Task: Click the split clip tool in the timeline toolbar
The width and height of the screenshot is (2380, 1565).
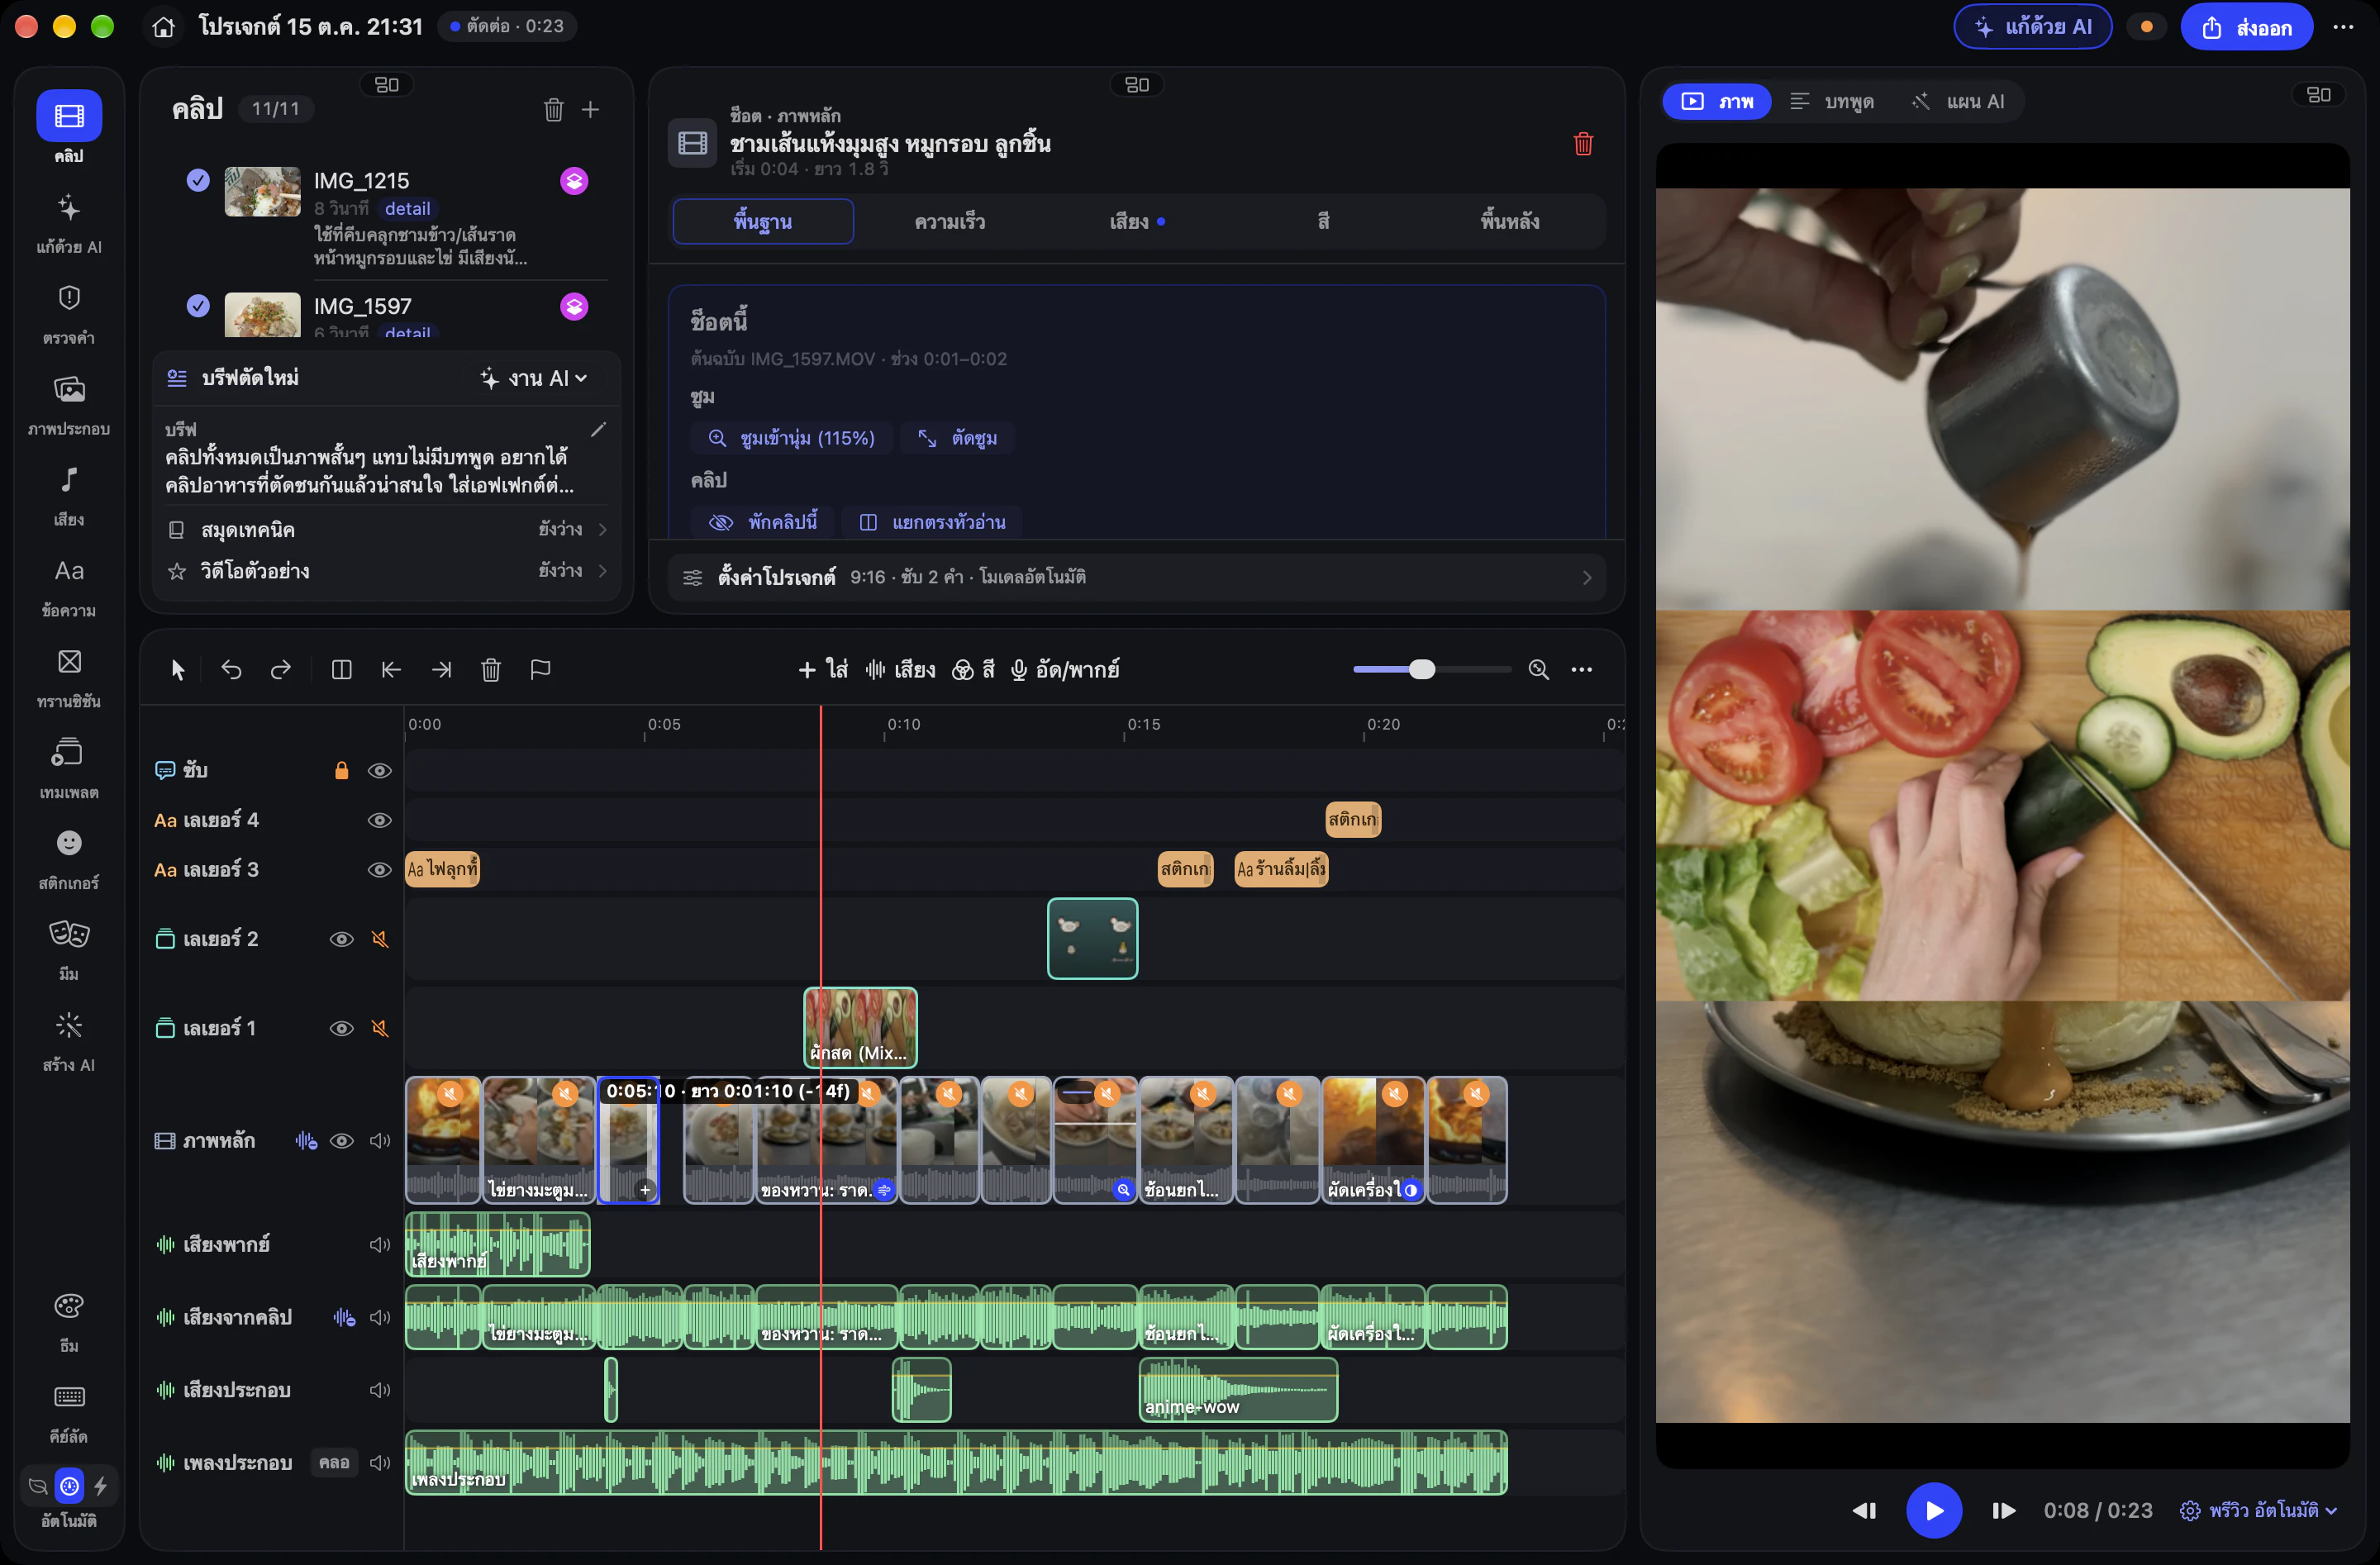Action: point(341,669)
